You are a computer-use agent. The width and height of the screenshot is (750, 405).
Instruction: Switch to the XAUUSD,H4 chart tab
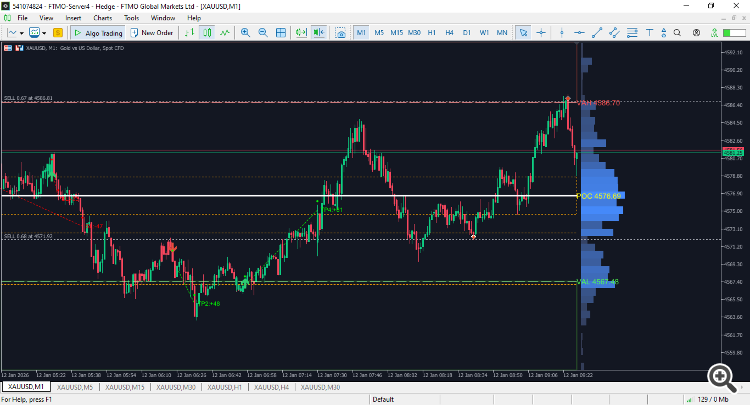[272, 387]
